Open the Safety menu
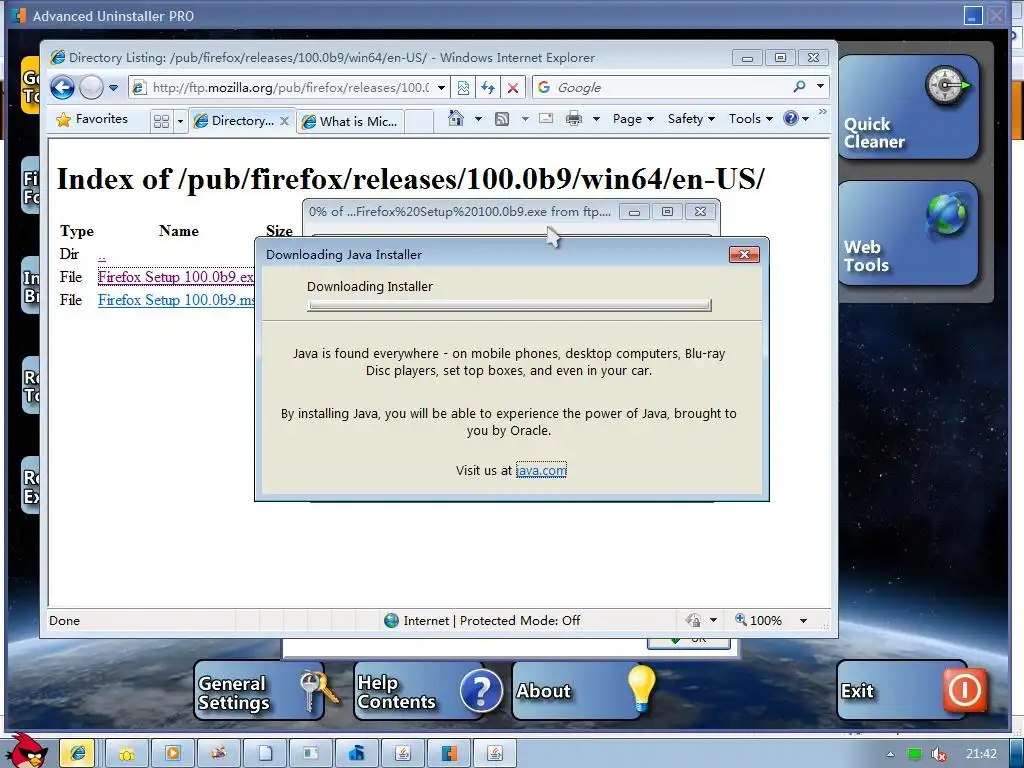Image resolution: width=1024 pixels, height=768 pixels. coord(691,119)
